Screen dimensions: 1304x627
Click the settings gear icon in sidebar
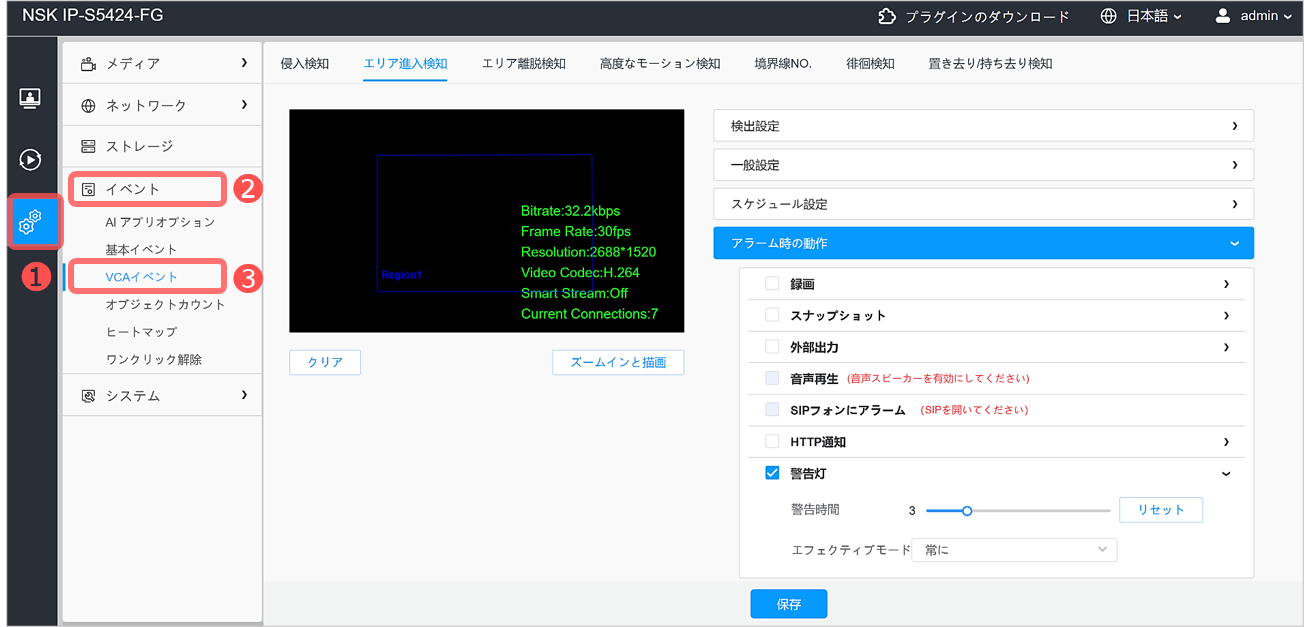(x=30, y=222)
